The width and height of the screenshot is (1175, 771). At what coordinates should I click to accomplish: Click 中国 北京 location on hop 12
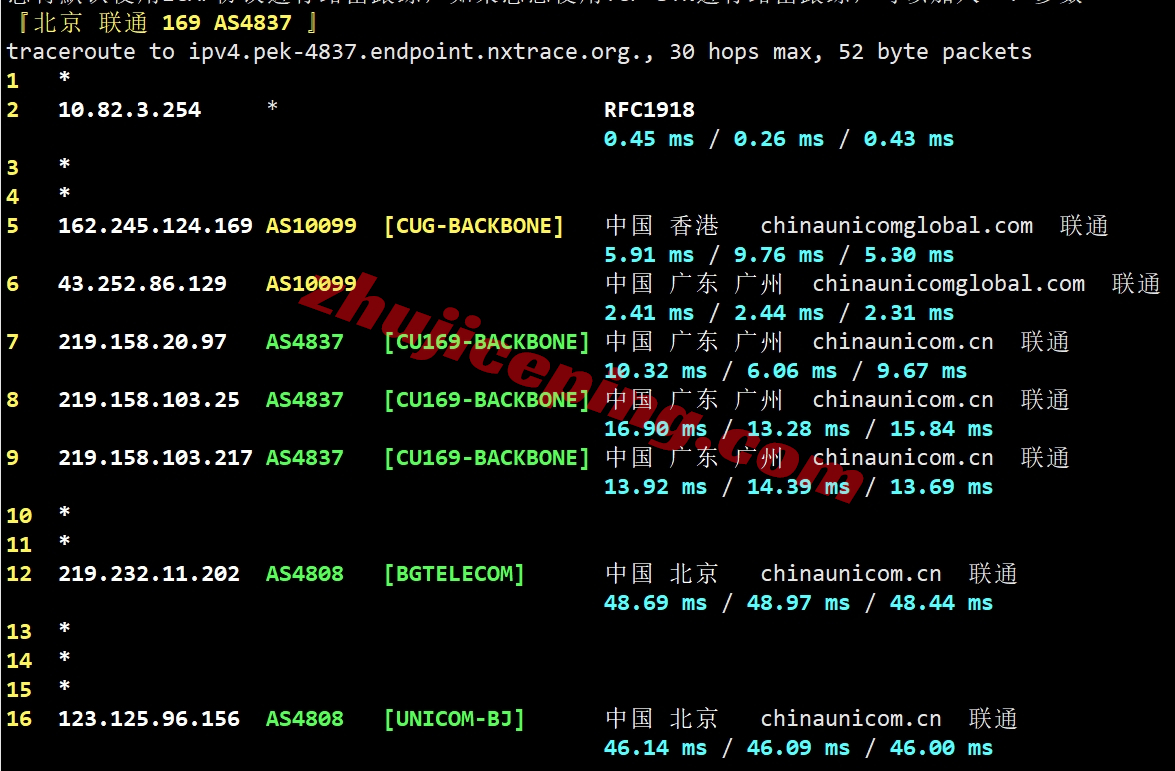[662, 574]
